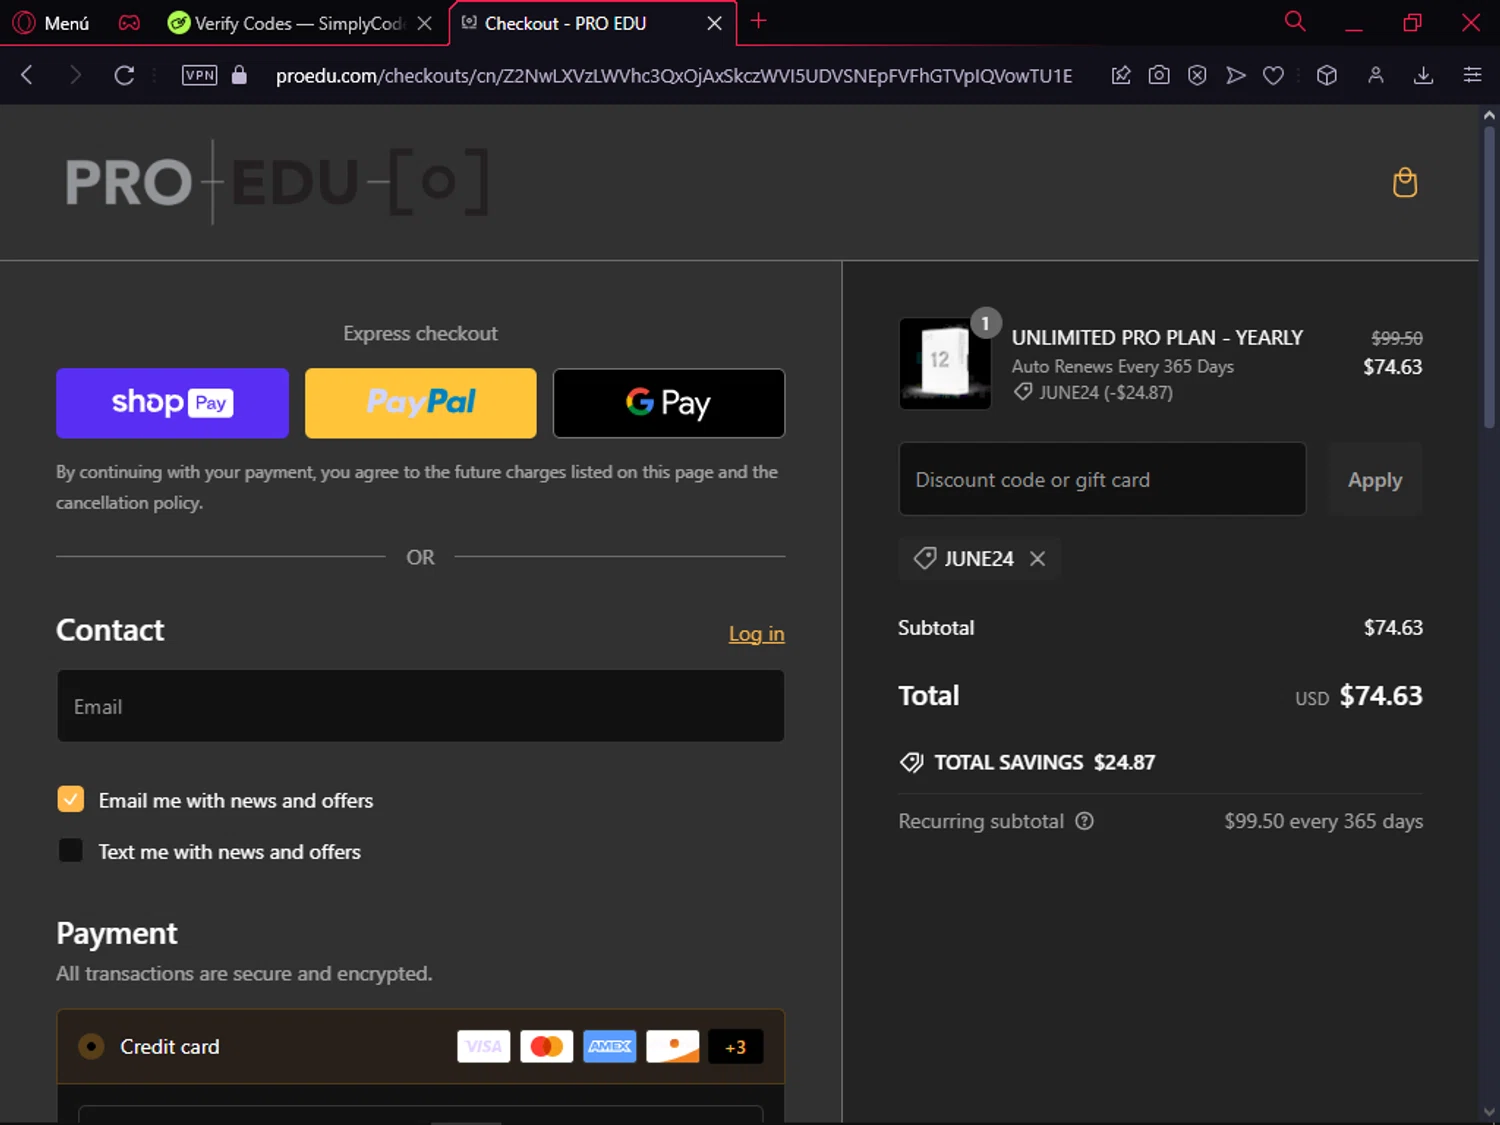Open the easy setup sliders icon
The height and width of the screenshot is (1125, 1500).
tap(1472, 75)
